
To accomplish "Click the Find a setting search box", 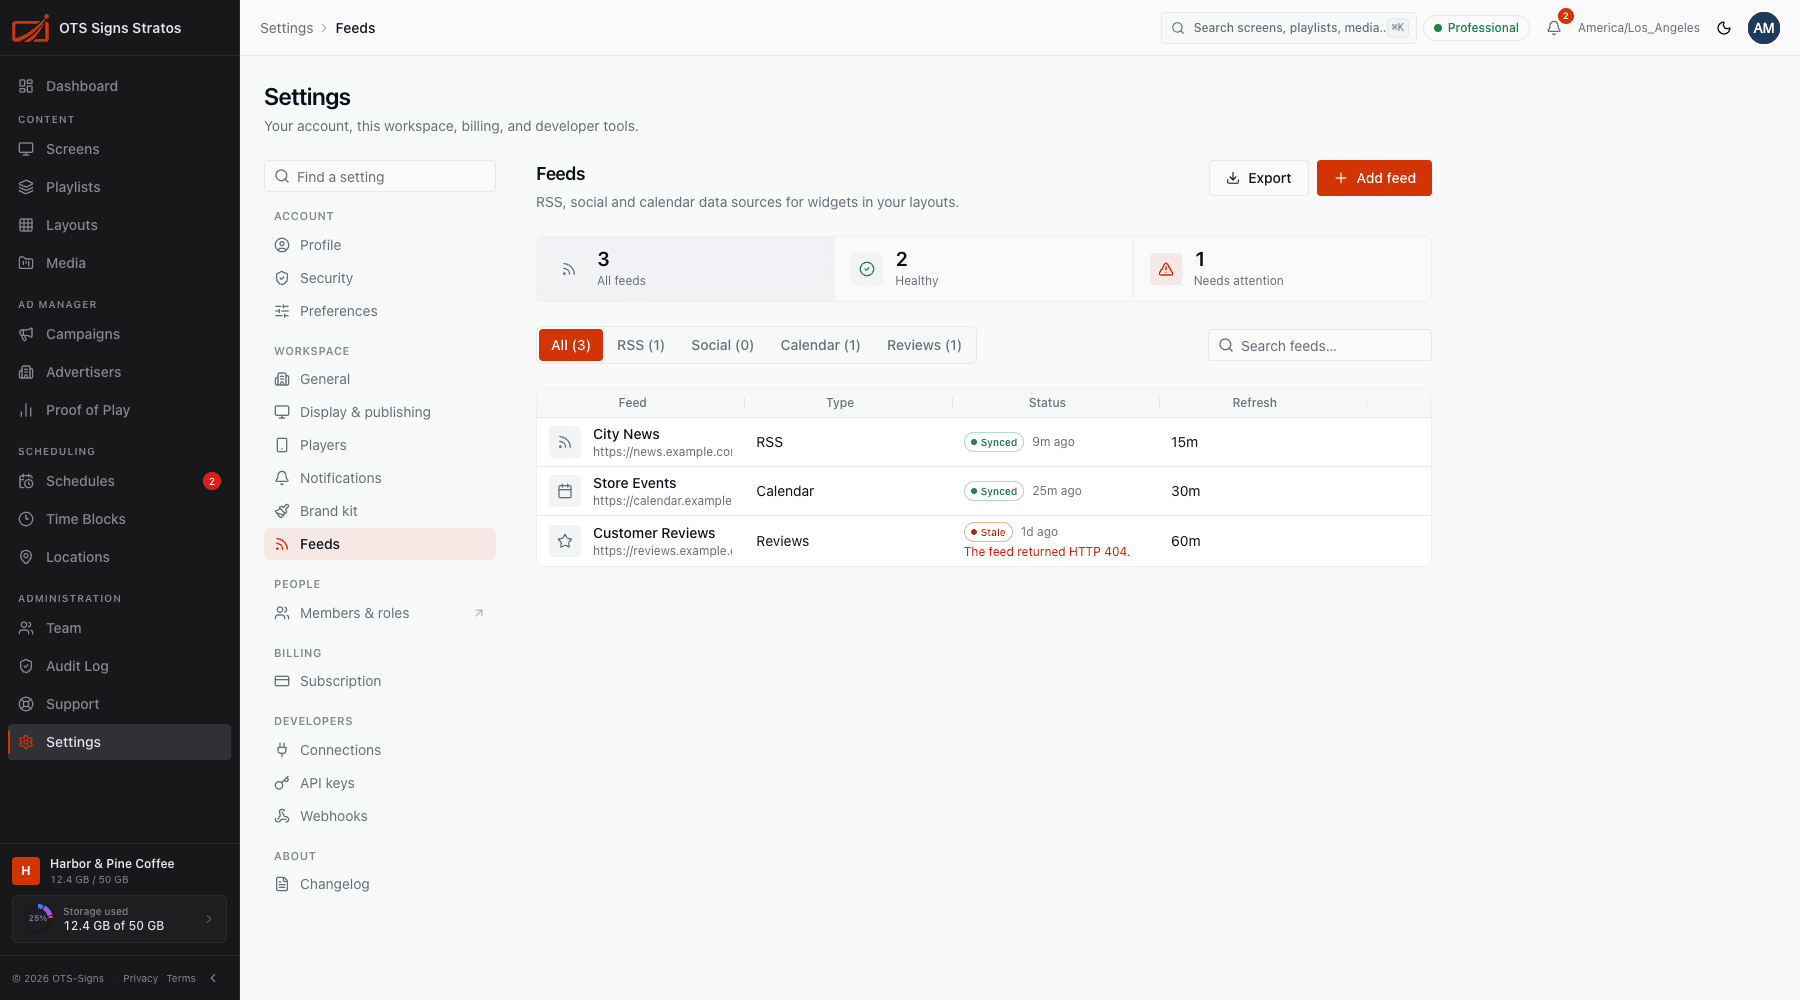I will point(380,176).
